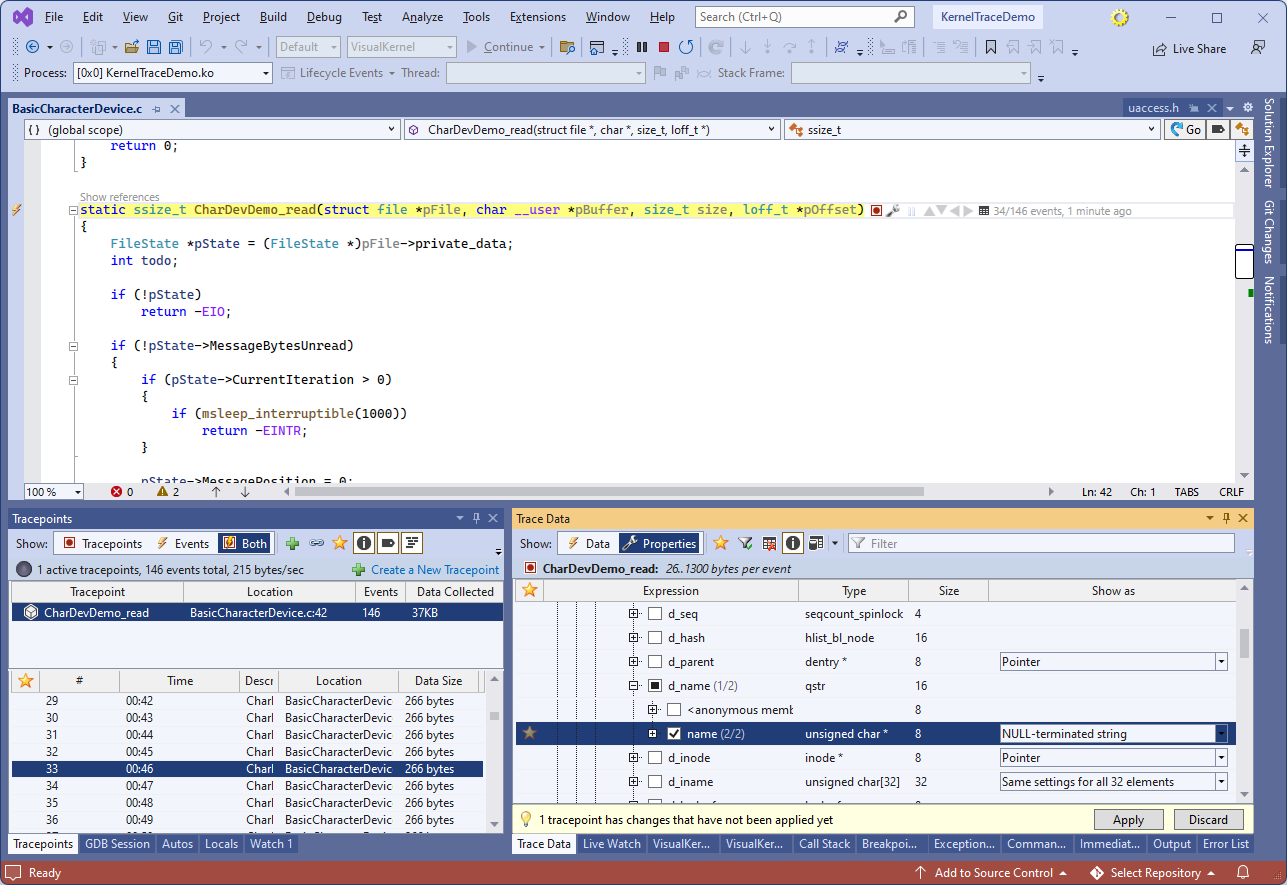
Task: Check the d_parent checkbox
Action: pos(655,662)
